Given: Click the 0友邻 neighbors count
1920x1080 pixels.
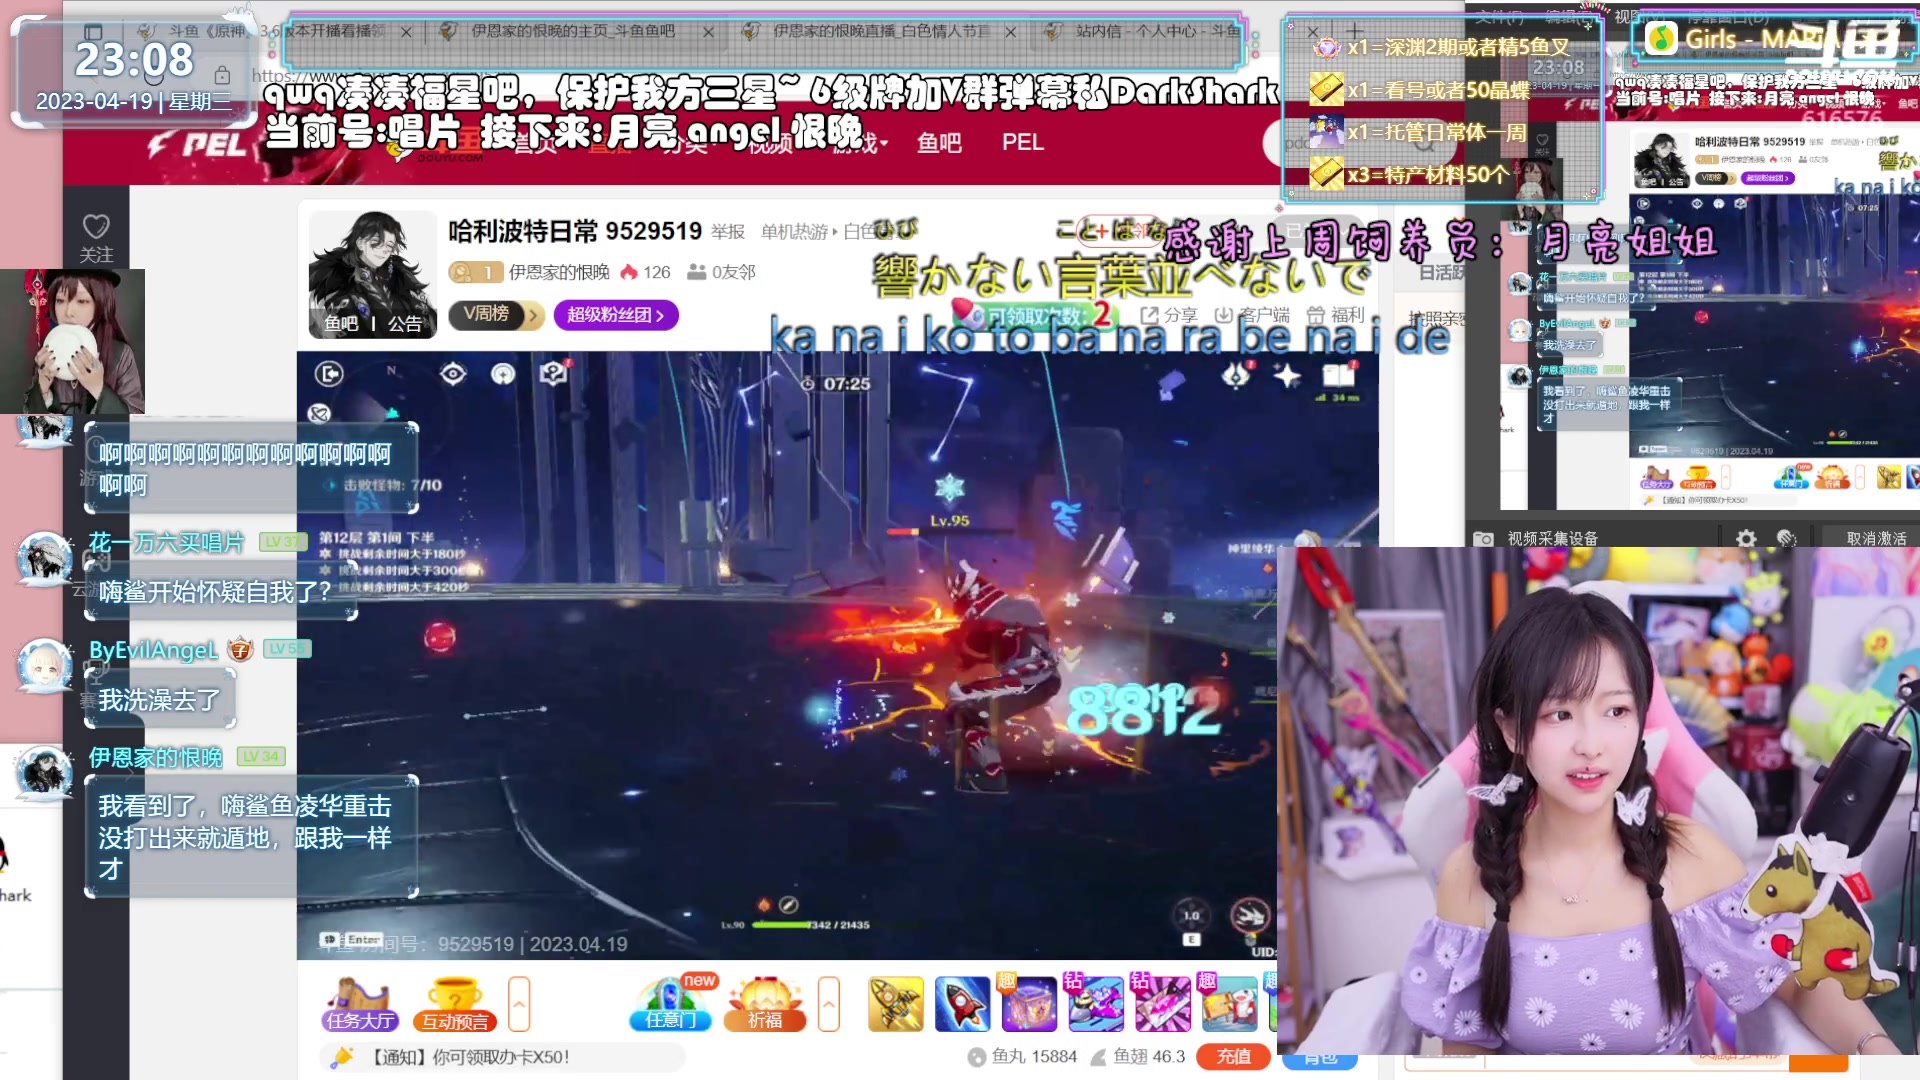Looking at the screenshot, I should [x=721, y=272].
